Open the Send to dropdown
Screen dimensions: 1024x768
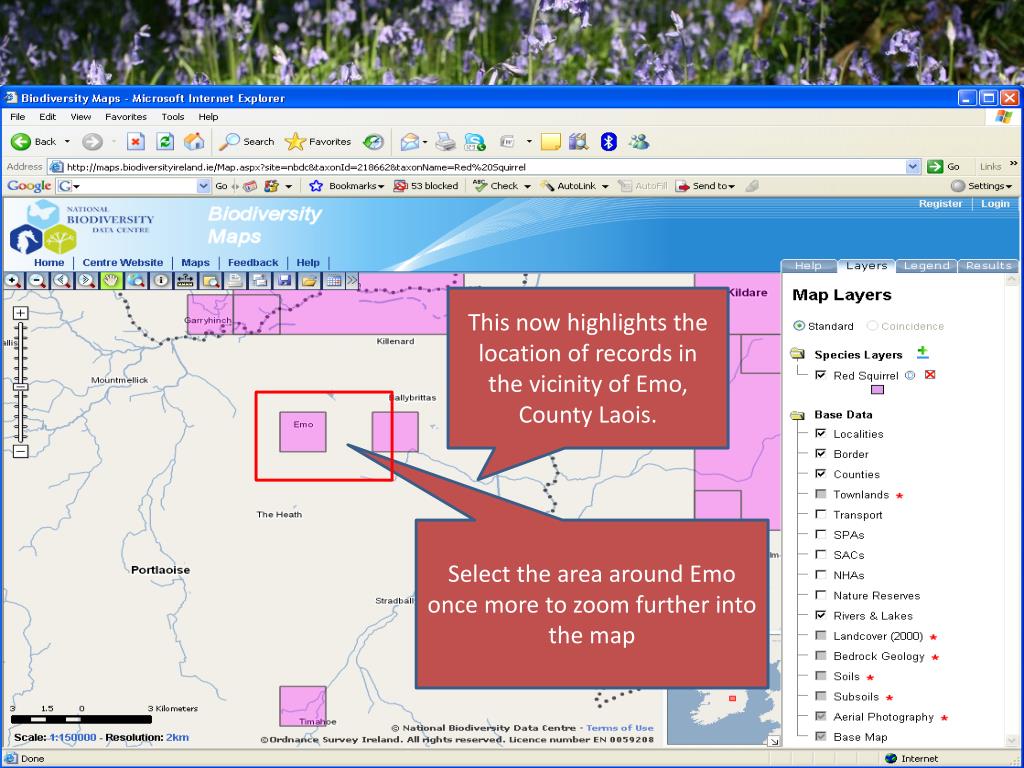[x=731, y=187]
